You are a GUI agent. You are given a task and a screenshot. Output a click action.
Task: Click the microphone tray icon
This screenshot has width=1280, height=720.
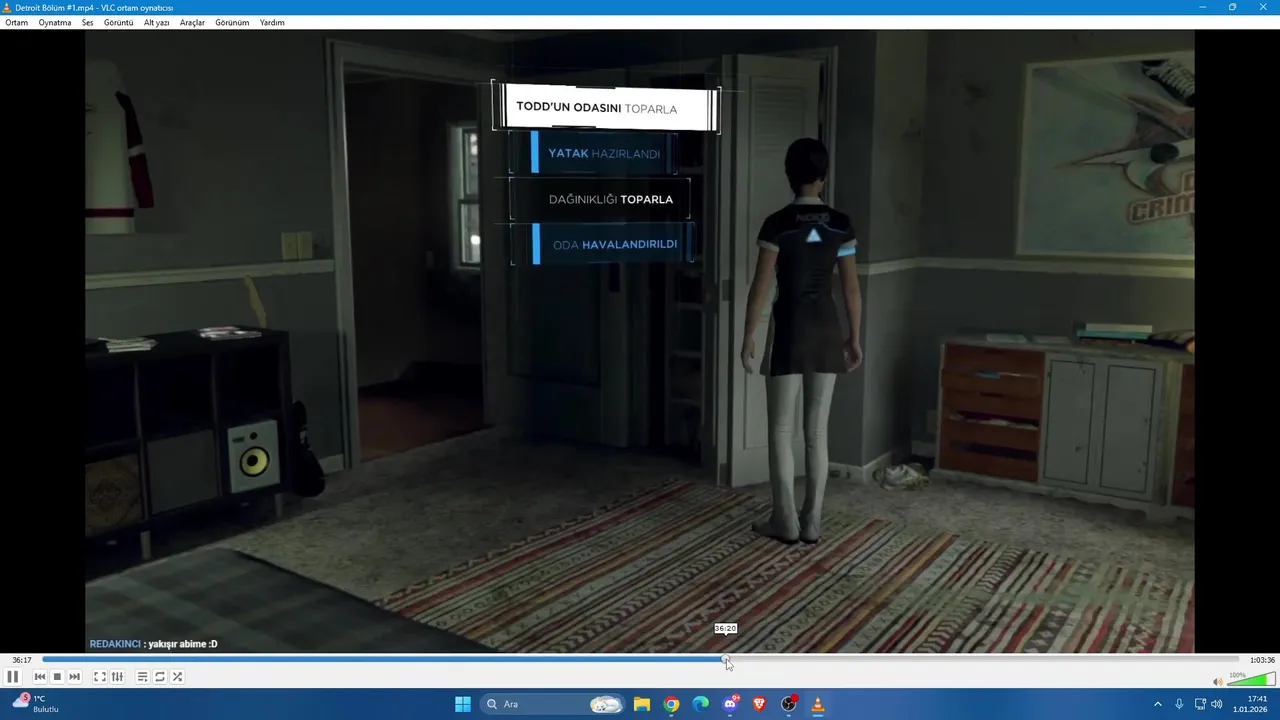pyautogui.click(x=1179, y=704)
